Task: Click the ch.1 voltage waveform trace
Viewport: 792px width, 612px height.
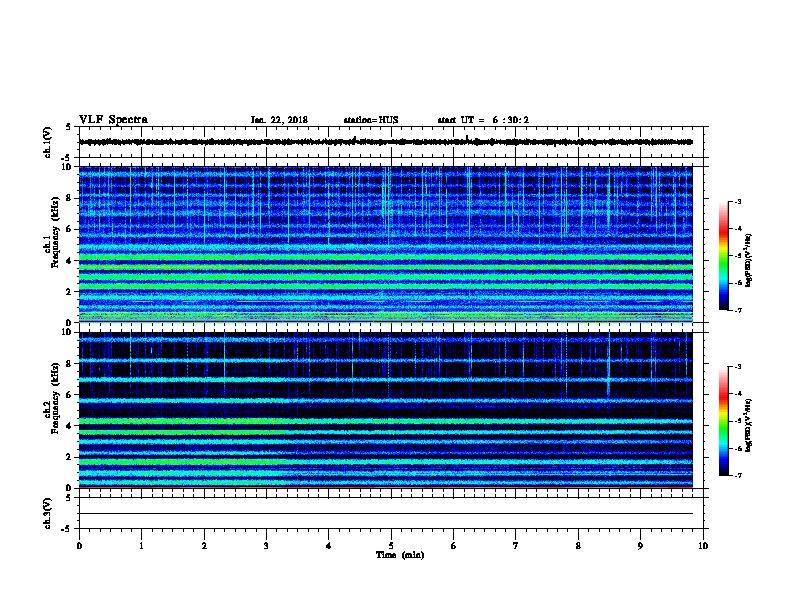Action: point(386,142)
